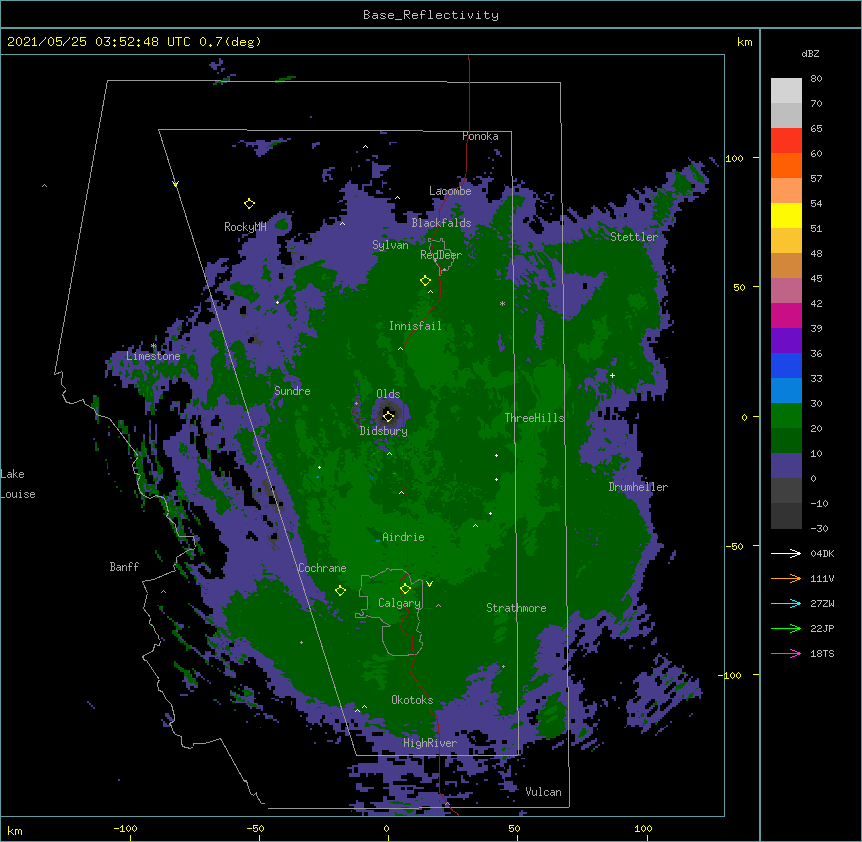Click the Drumheller label
Image resolution: width=862 pixels, height=842 pixels.
point(638,487)
